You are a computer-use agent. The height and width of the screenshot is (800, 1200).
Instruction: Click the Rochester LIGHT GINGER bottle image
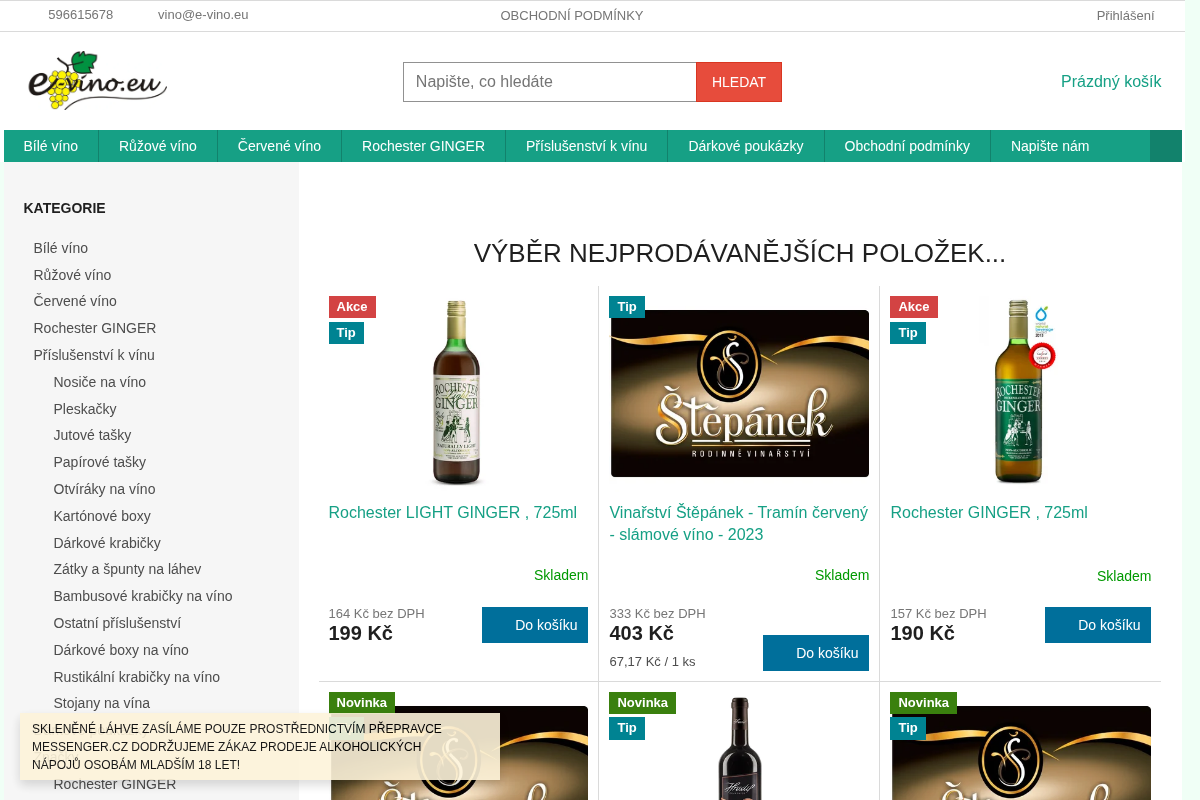tap(457, 393)
